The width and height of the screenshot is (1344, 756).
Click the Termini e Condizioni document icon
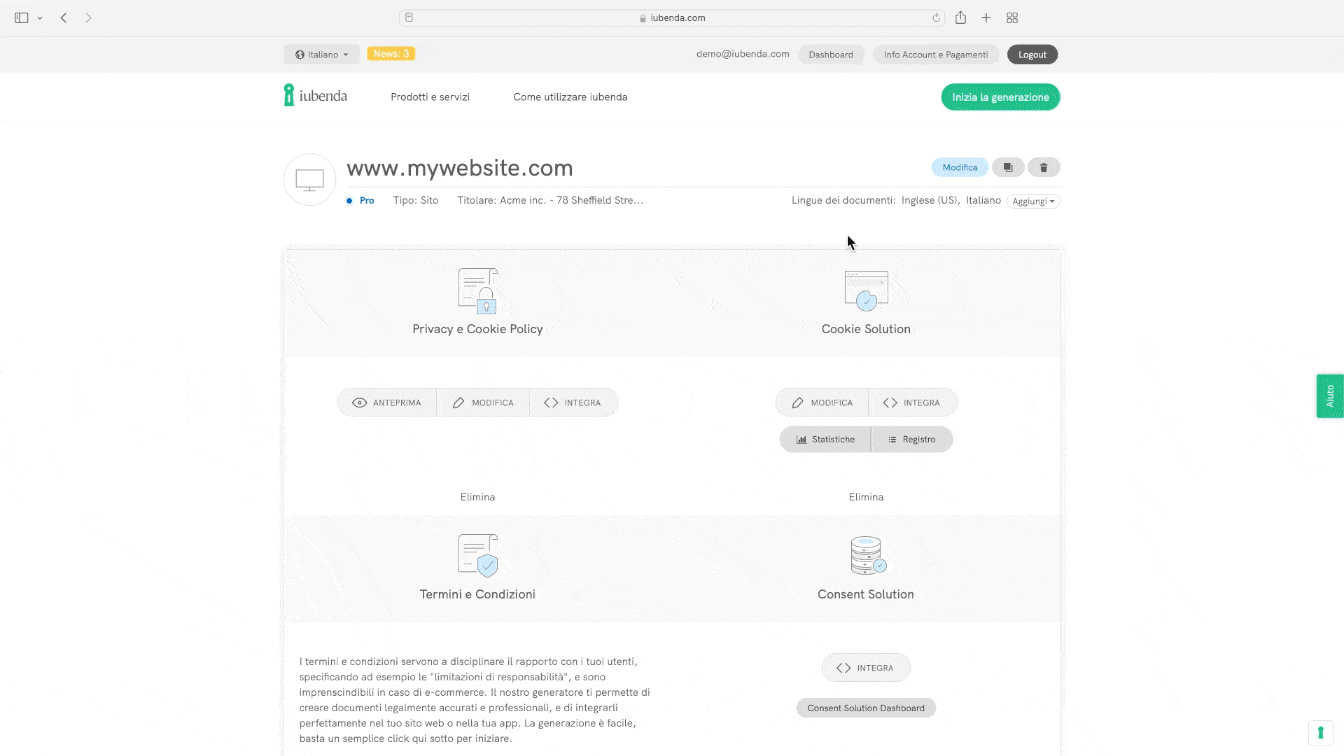[477, 556]
